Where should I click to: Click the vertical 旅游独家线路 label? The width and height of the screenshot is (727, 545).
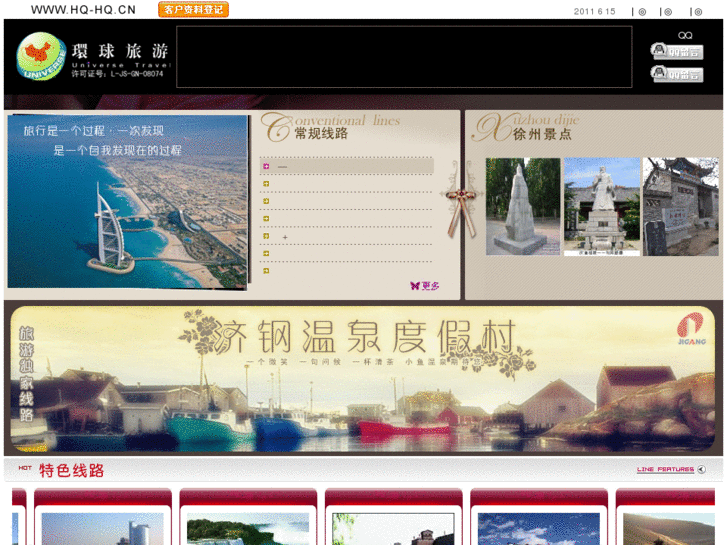26,373
